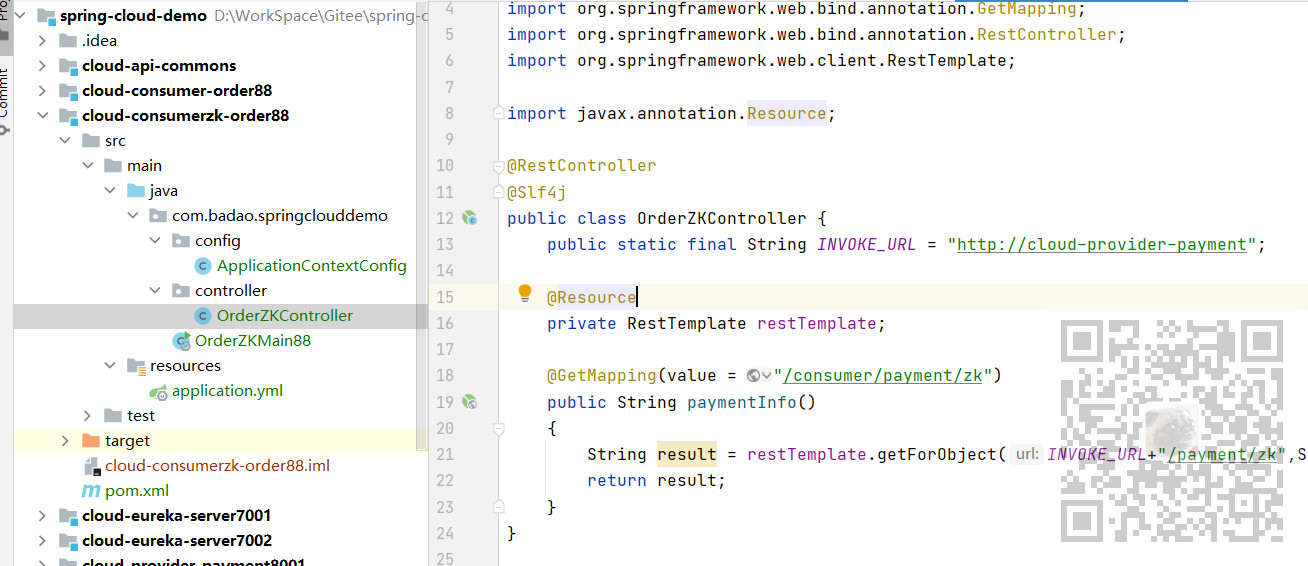Screen dimensions: 1308x566
Task: Click the http://cloud-provider-payment URL string
Action: (1102, 244)
